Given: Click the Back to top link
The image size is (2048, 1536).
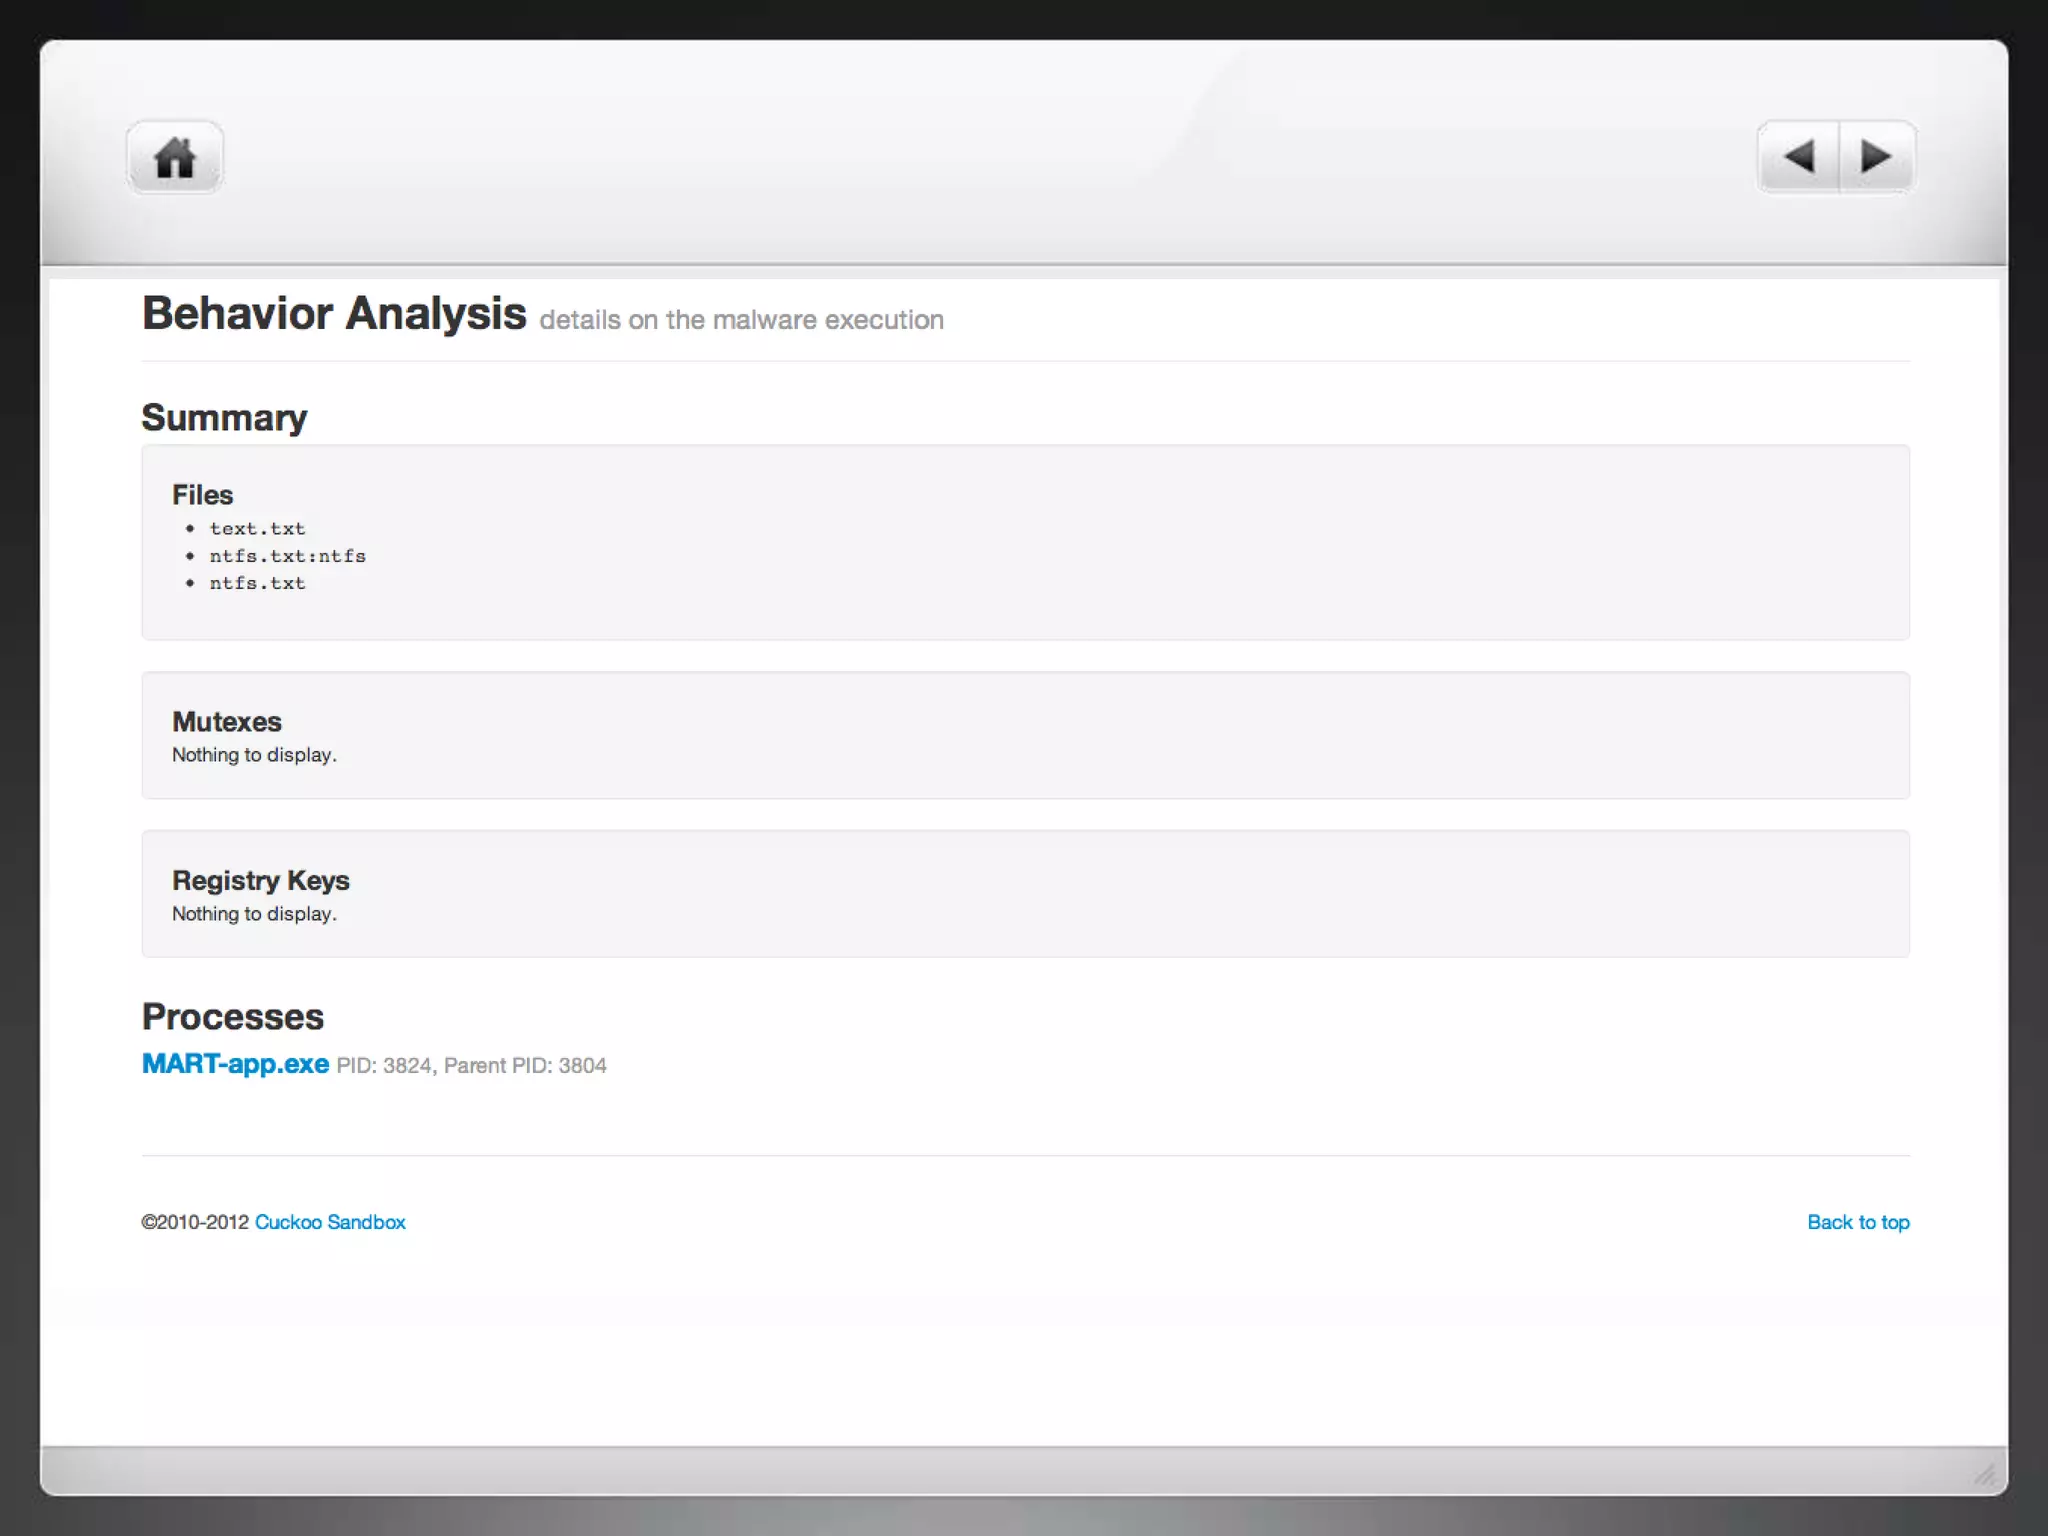Looking at the screenshot, I should 1858,1222.
